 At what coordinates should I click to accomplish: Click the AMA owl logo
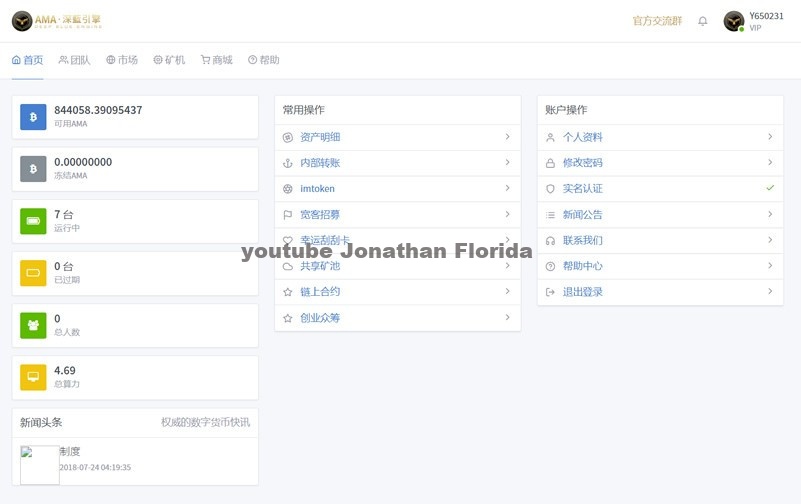(x=21, y=21)
